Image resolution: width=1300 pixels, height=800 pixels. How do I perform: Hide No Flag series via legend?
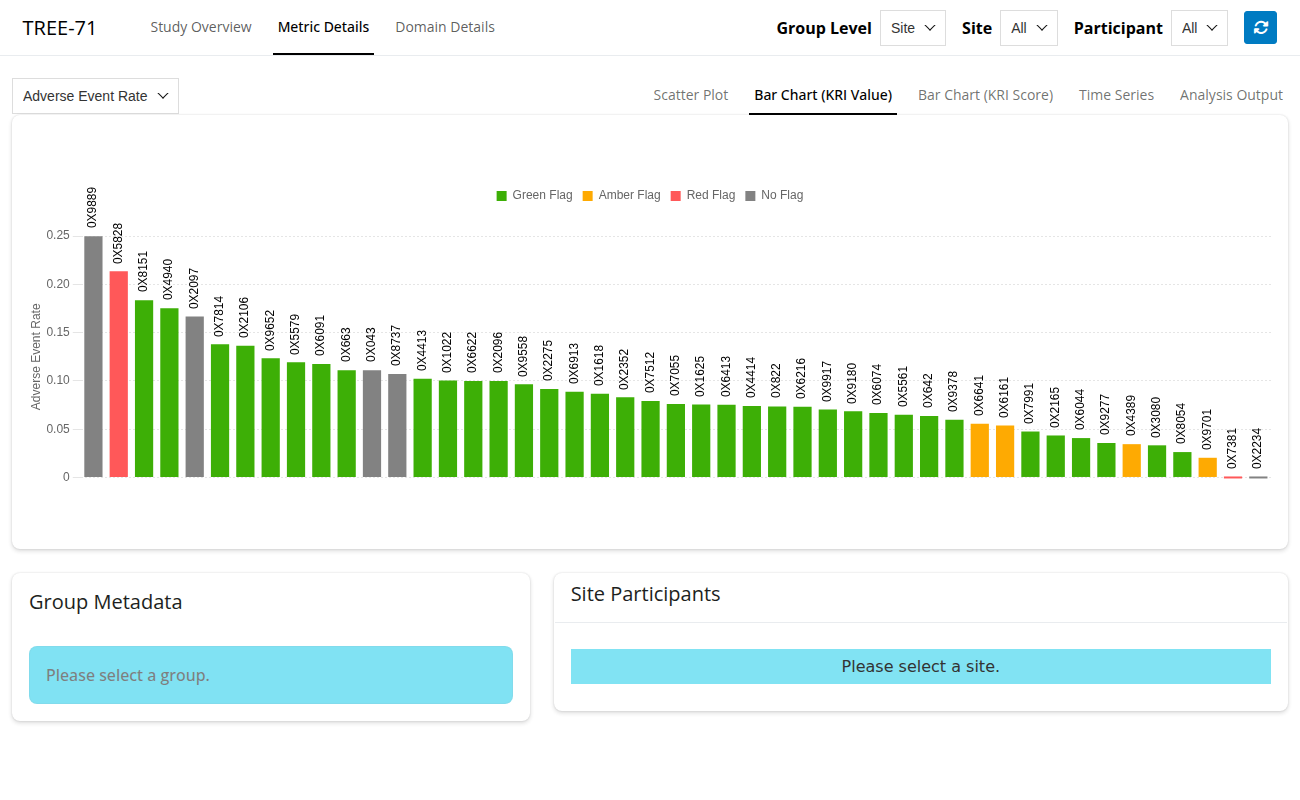(774, 195)
